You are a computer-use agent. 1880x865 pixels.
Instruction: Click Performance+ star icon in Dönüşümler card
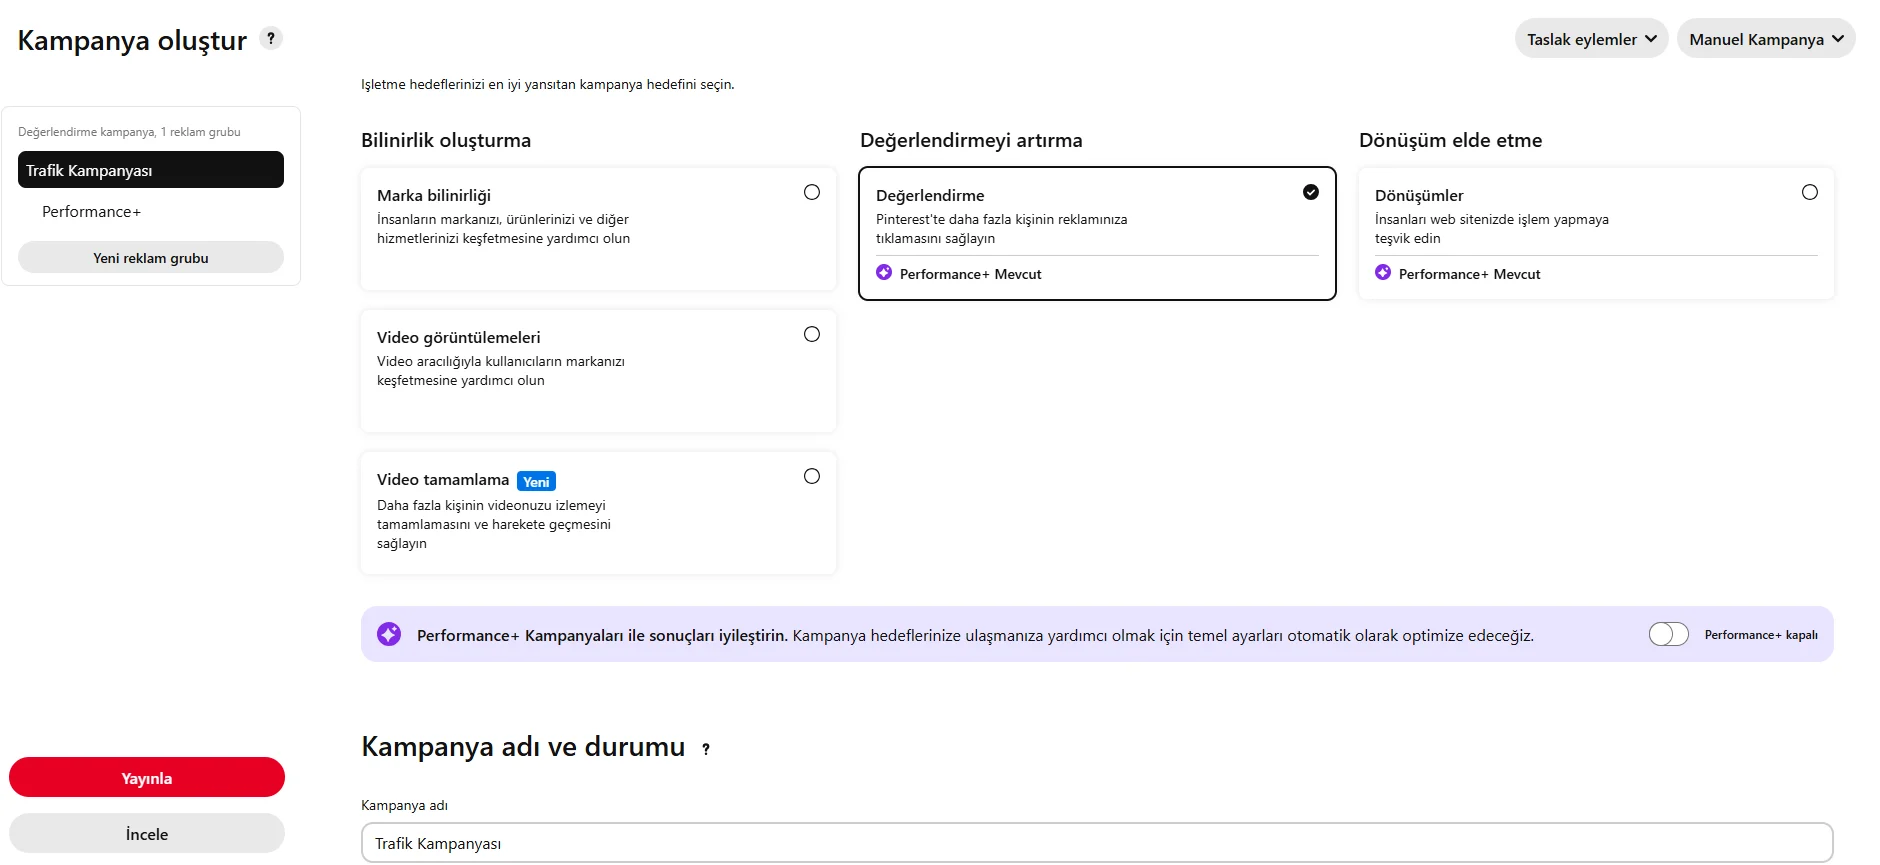click(x=1383, y=273)
